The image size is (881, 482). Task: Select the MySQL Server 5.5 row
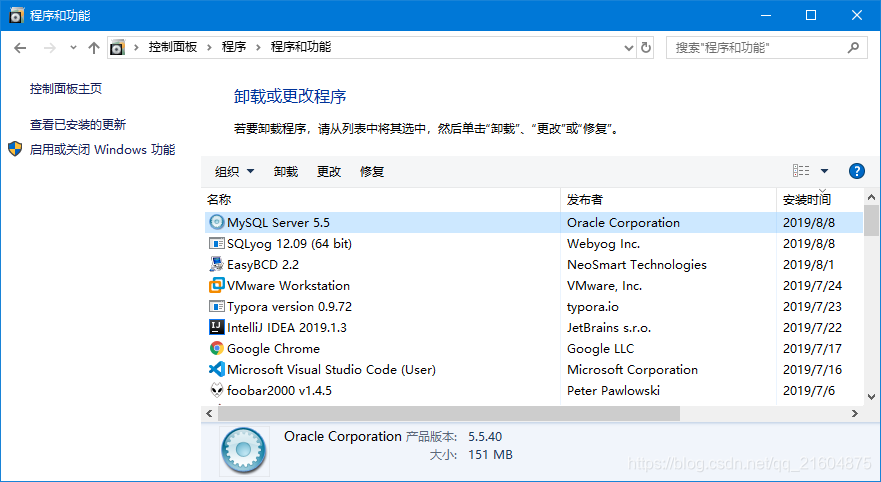tap(534, 222)
